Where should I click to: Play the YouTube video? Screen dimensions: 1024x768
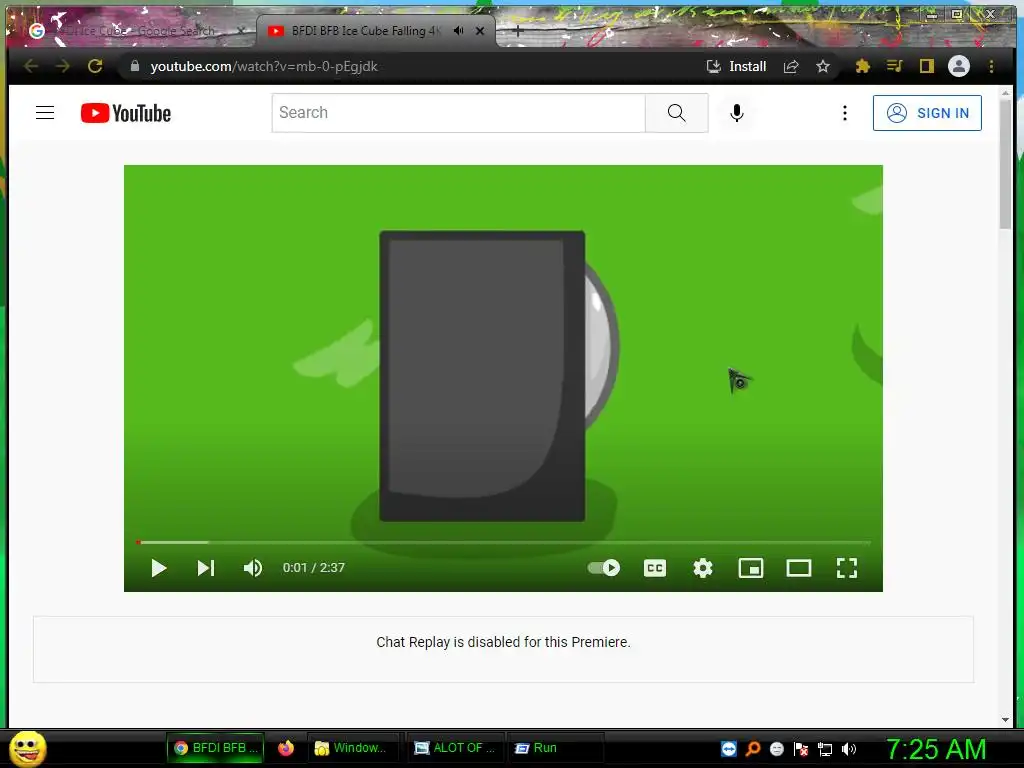[158, 568]
